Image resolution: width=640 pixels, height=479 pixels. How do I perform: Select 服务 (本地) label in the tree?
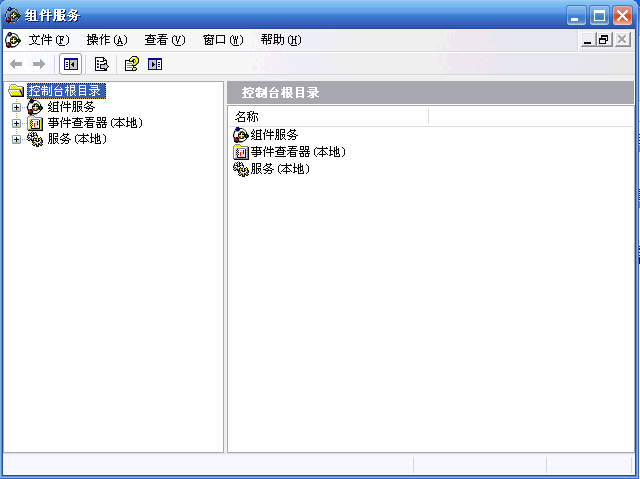tap(77, 139)
